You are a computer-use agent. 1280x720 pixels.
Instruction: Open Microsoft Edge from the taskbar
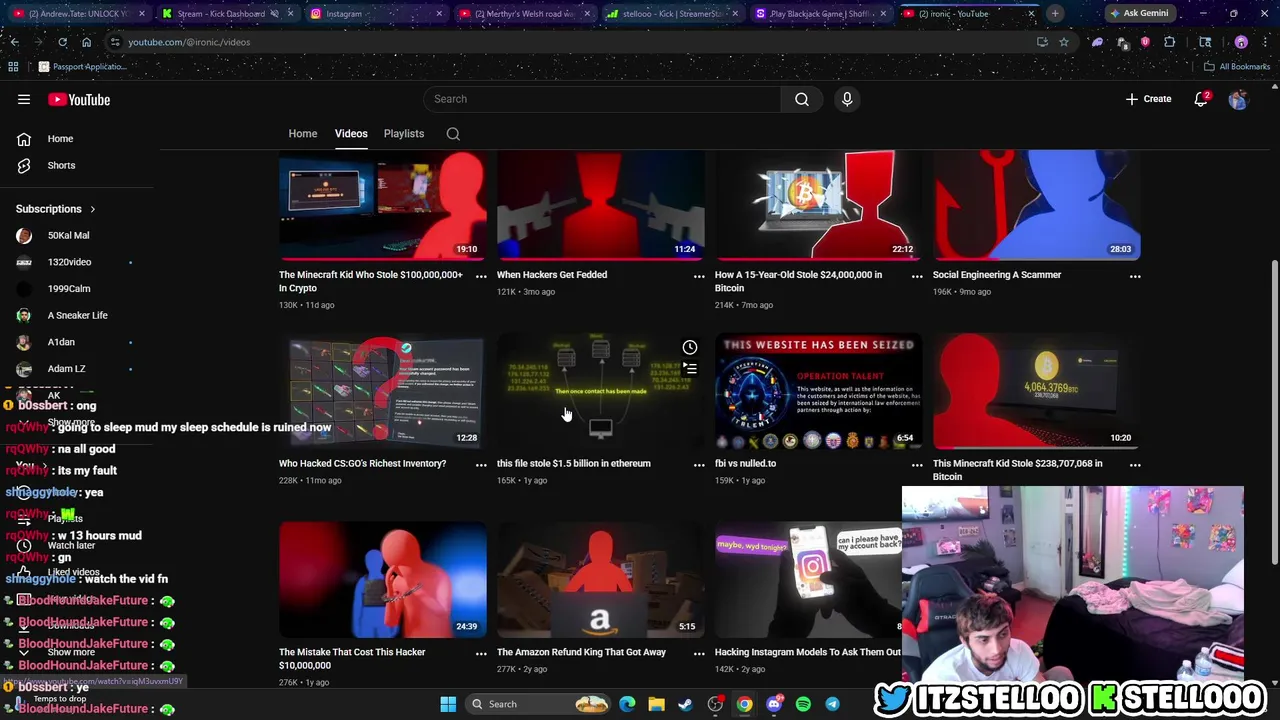627,704
